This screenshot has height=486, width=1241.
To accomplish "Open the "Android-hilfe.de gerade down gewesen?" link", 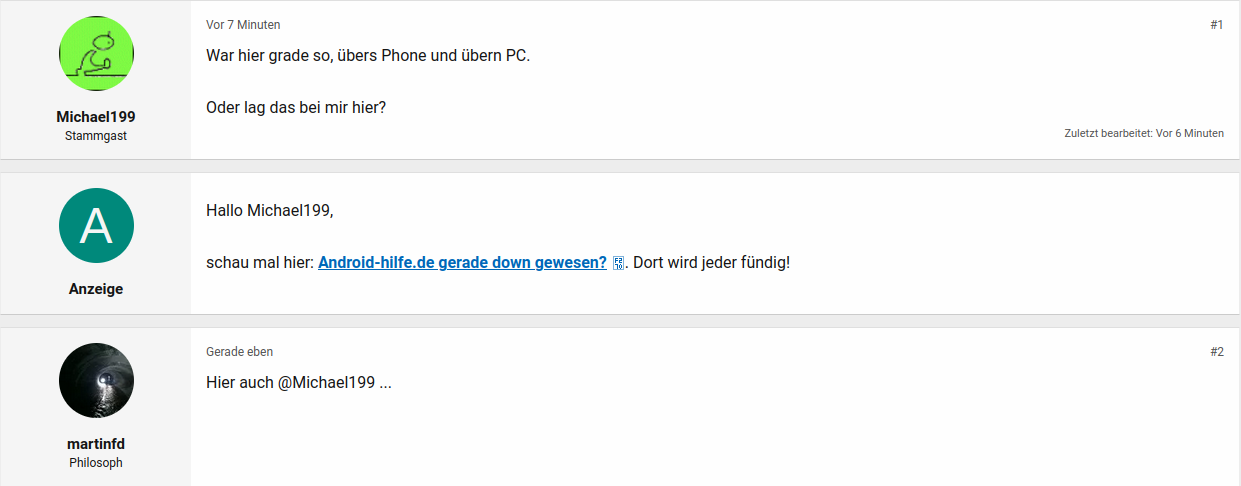I will [x=462, y=263].
